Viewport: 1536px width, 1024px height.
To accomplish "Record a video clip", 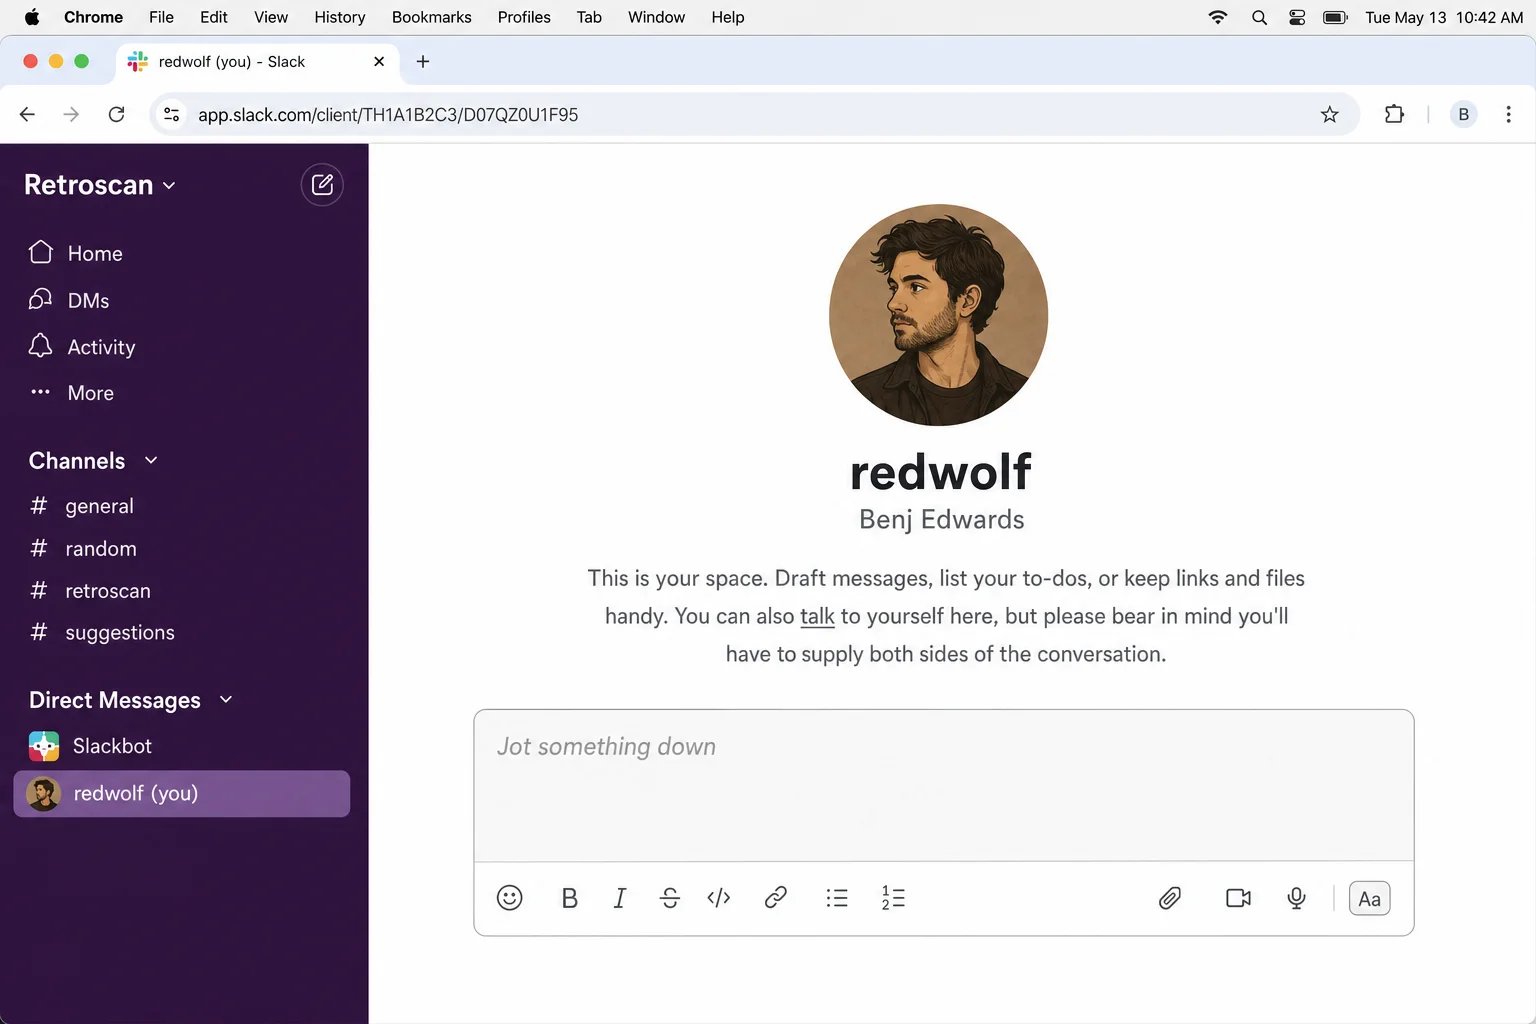I will [x=1238, y=898].
